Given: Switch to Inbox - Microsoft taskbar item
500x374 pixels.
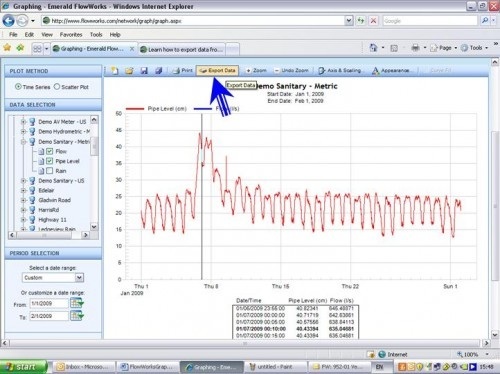Looking at the screenshot, I should click(x=83, y=367).
